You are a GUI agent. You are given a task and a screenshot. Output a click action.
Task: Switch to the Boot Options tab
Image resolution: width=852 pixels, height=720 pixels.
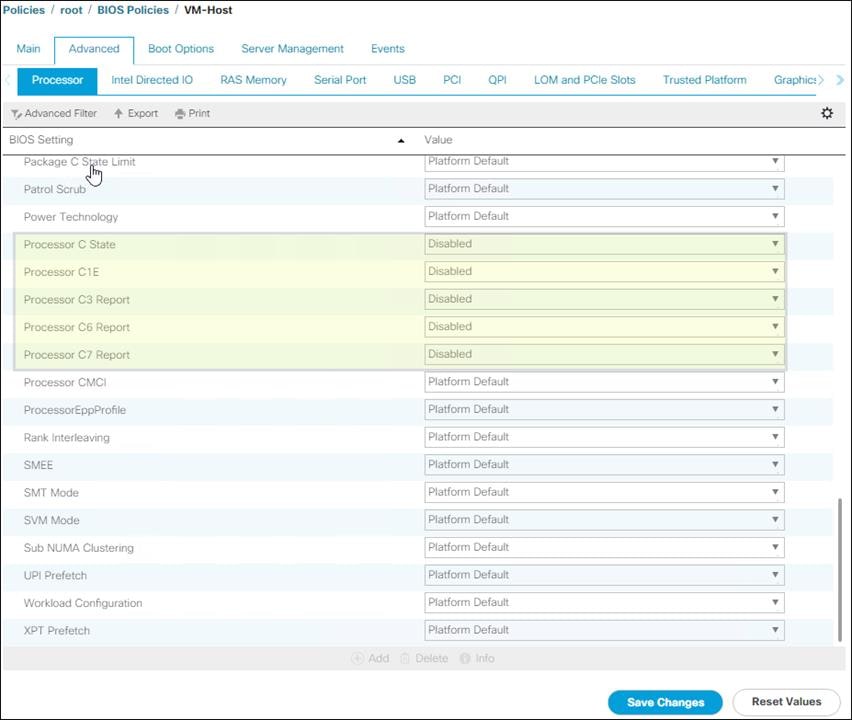(180, 48)
